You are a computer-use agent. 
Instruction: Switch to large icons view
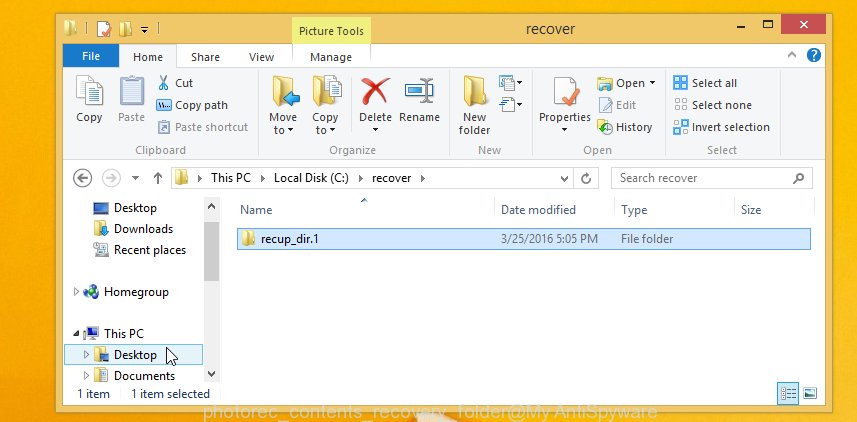click(x=810, y=393)
